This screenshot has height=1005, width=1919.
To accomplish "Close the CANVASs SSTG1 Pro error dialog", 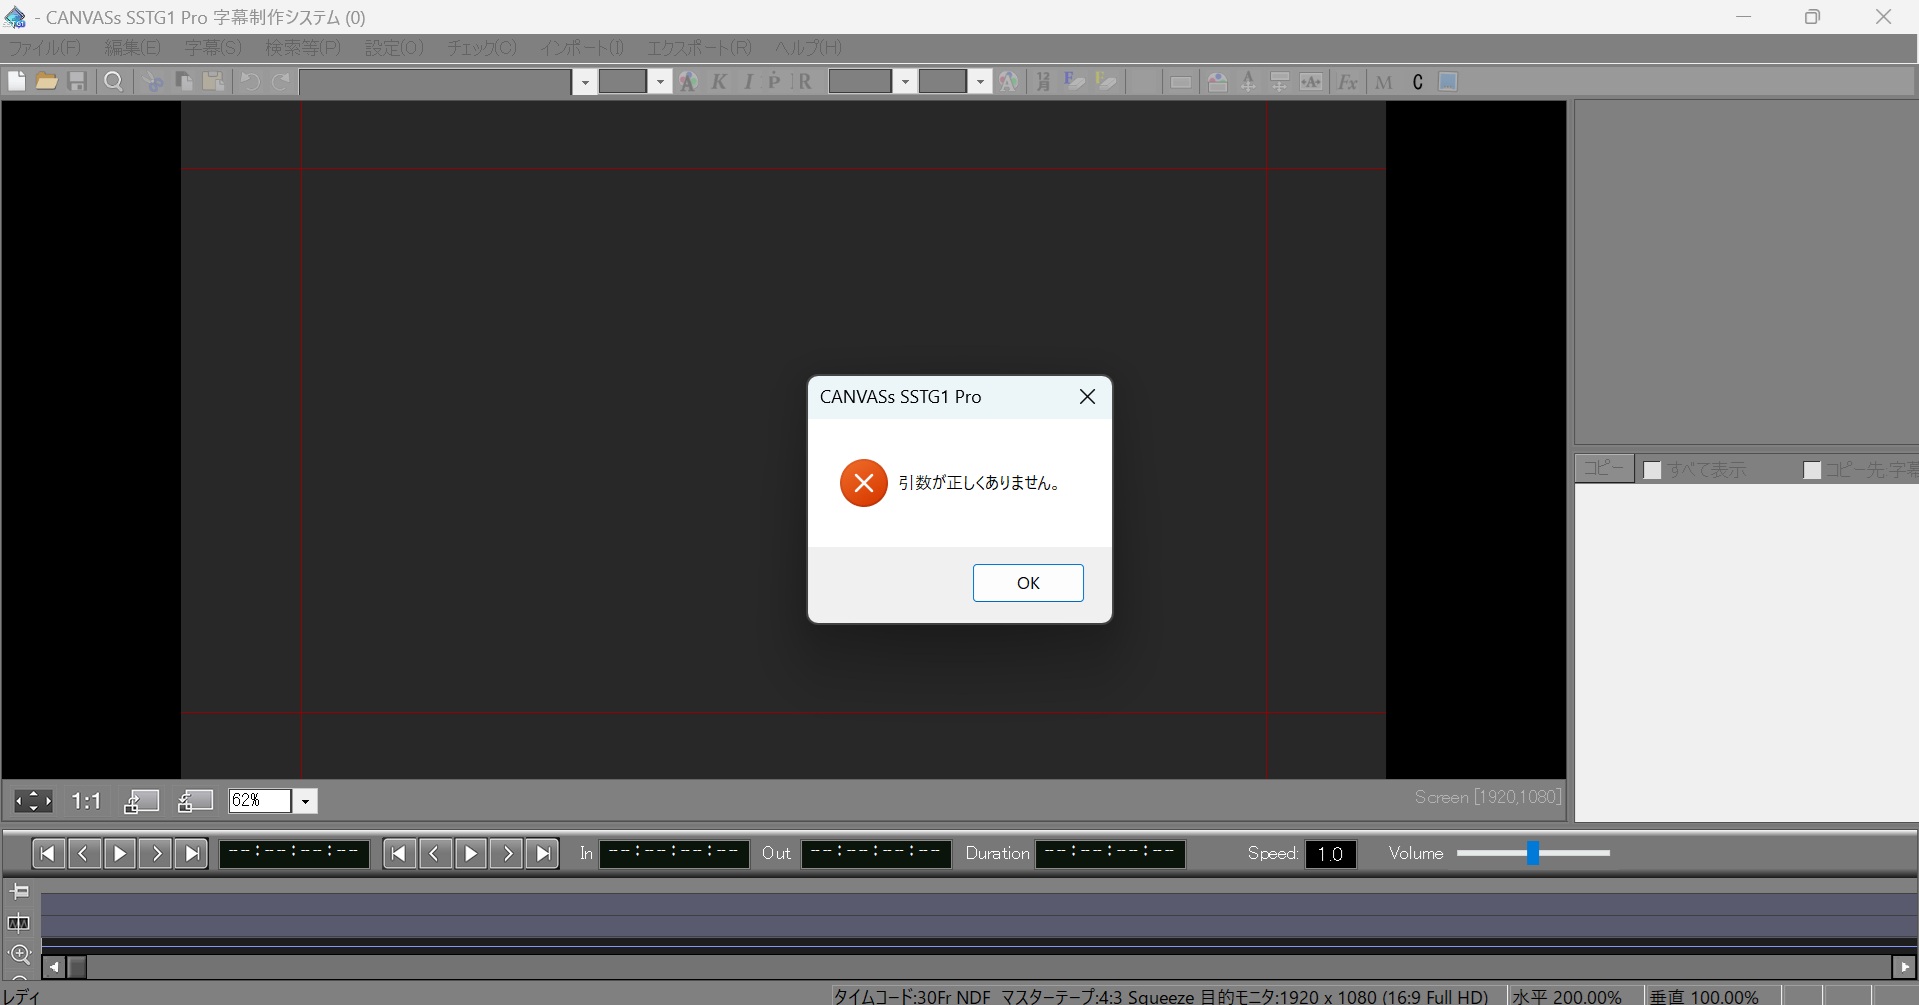I will pyautogui.click(x=1087, y=397).
